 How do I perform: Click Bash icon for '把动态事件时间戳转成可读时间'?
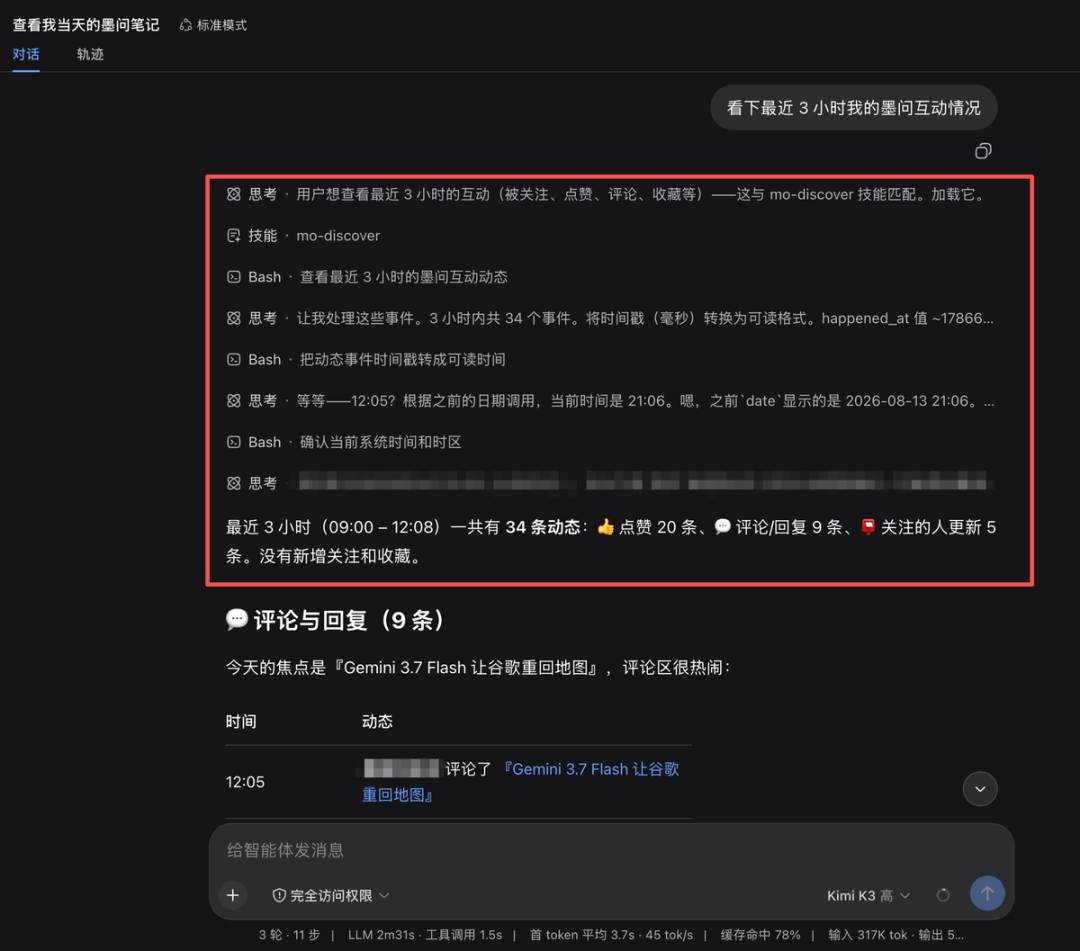pos(233,359)
